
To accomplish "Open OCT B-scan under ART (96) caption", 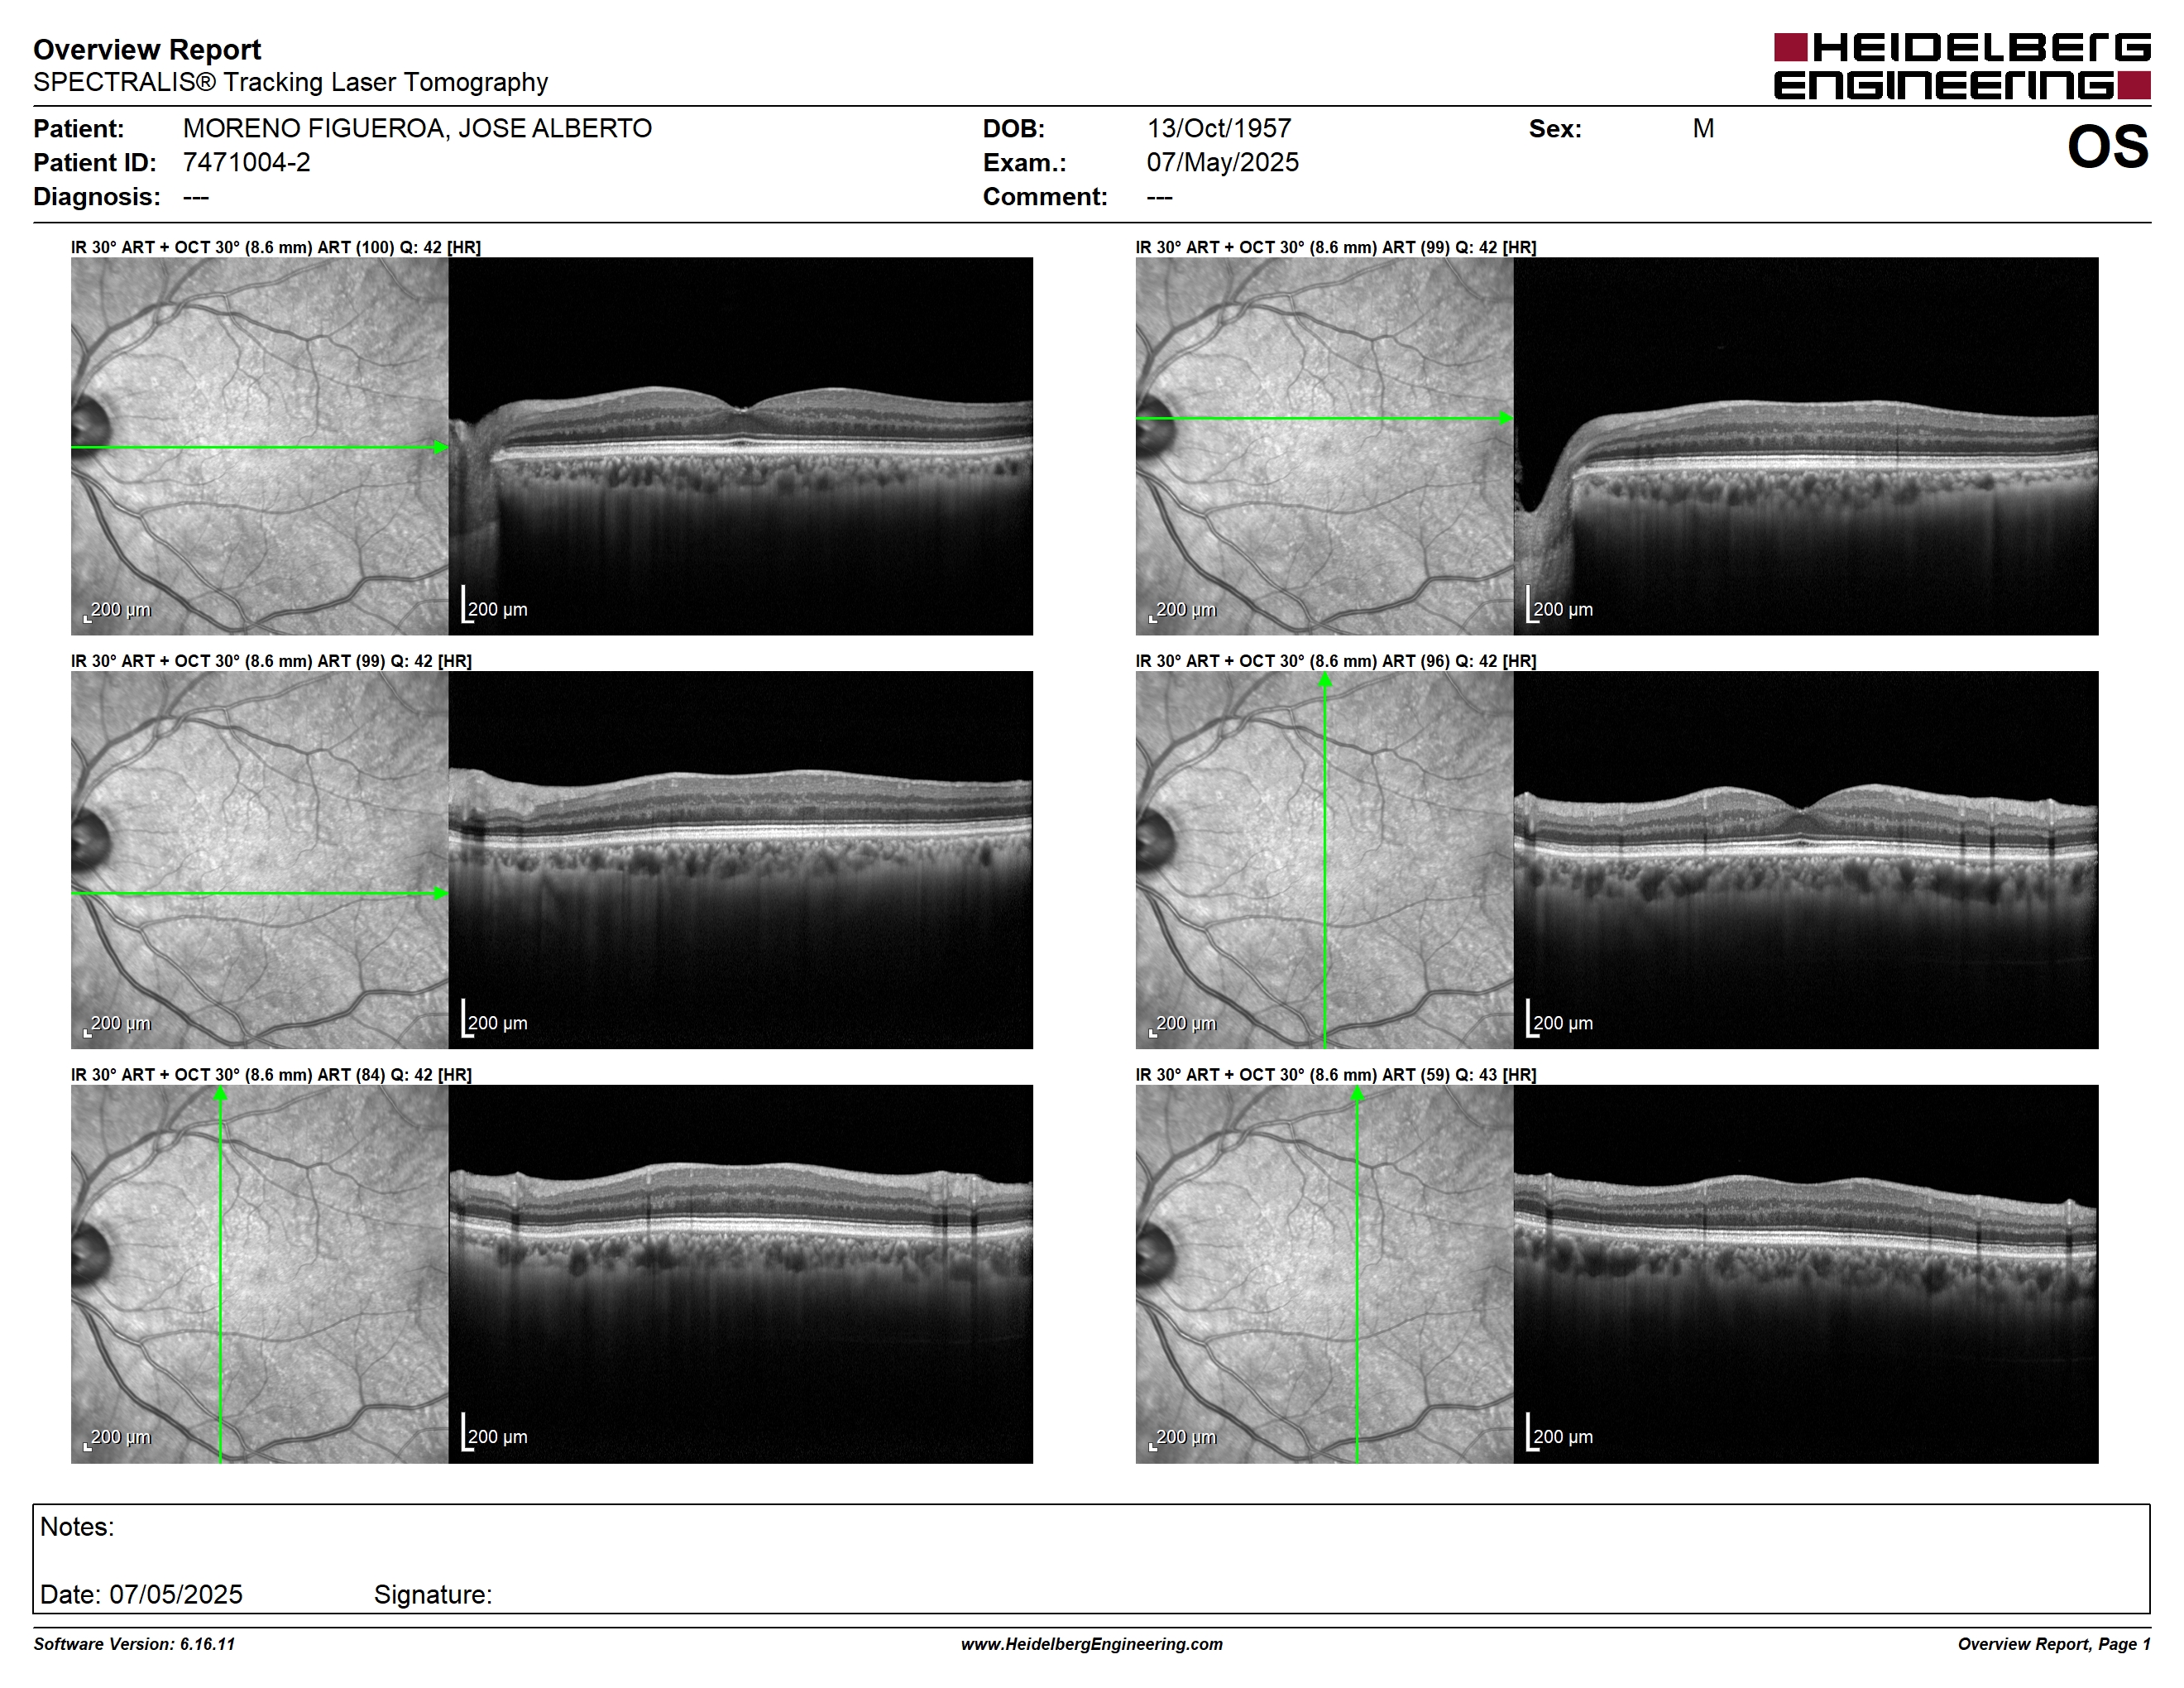I will point(1806,860).
